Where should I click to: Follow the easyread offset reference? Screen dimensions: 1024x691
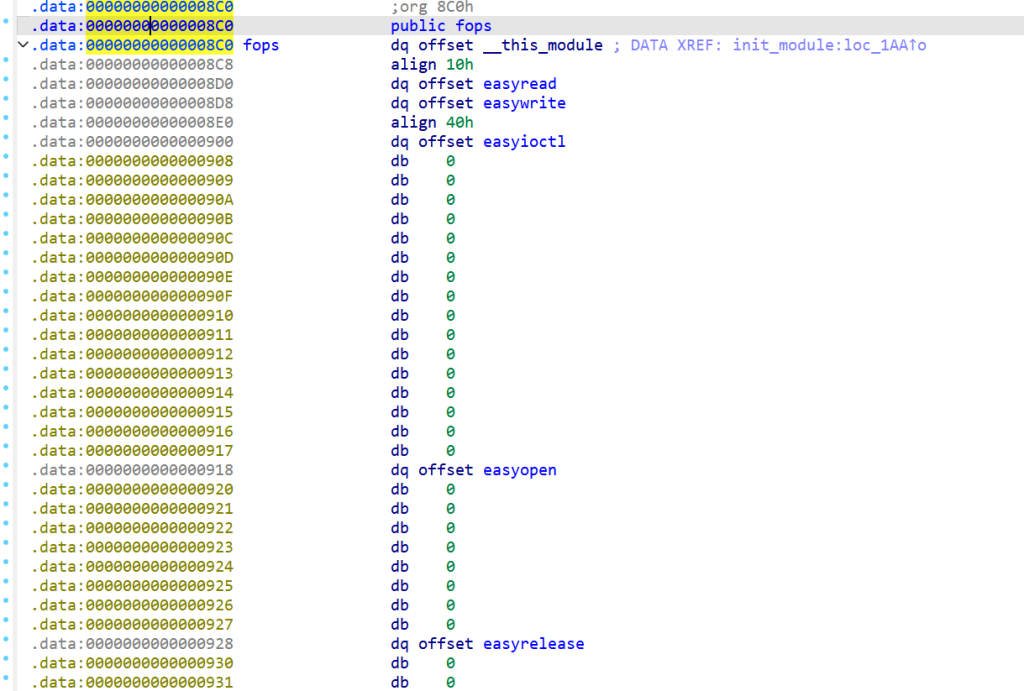(520, 84)
